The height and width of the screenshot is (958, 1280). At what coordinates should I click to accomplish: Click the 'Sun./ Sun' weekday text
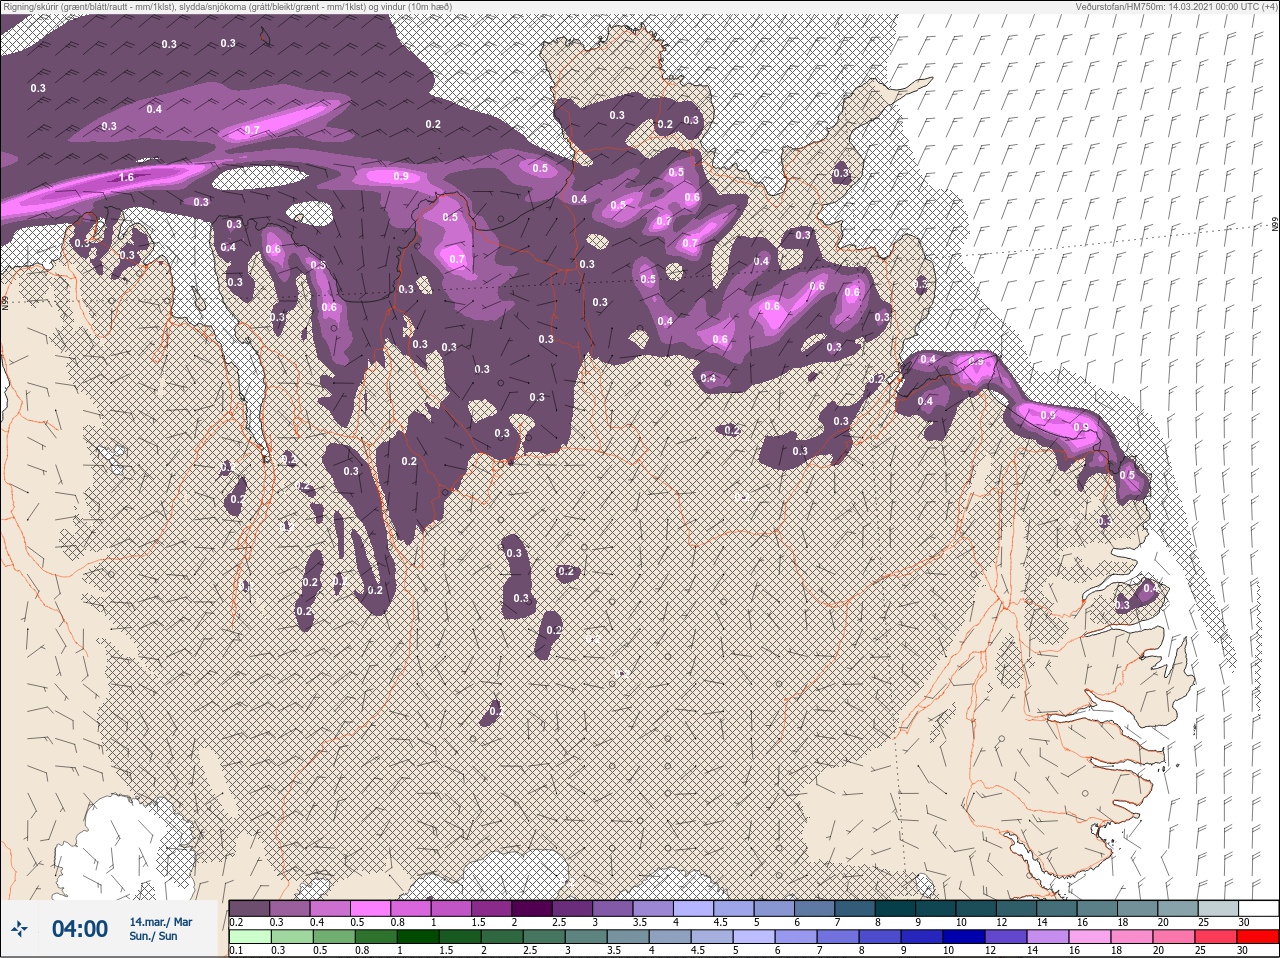tap(153, 936)
